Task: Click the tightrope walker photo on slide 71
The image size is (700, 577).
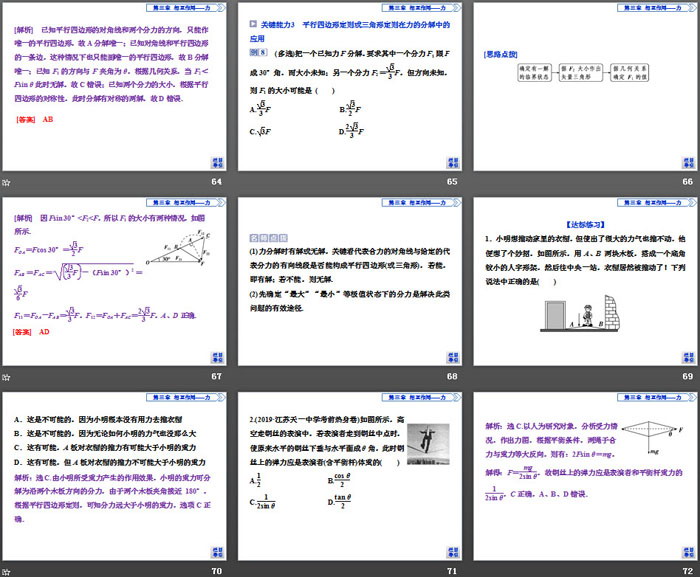Action: [x=428, y=444]
